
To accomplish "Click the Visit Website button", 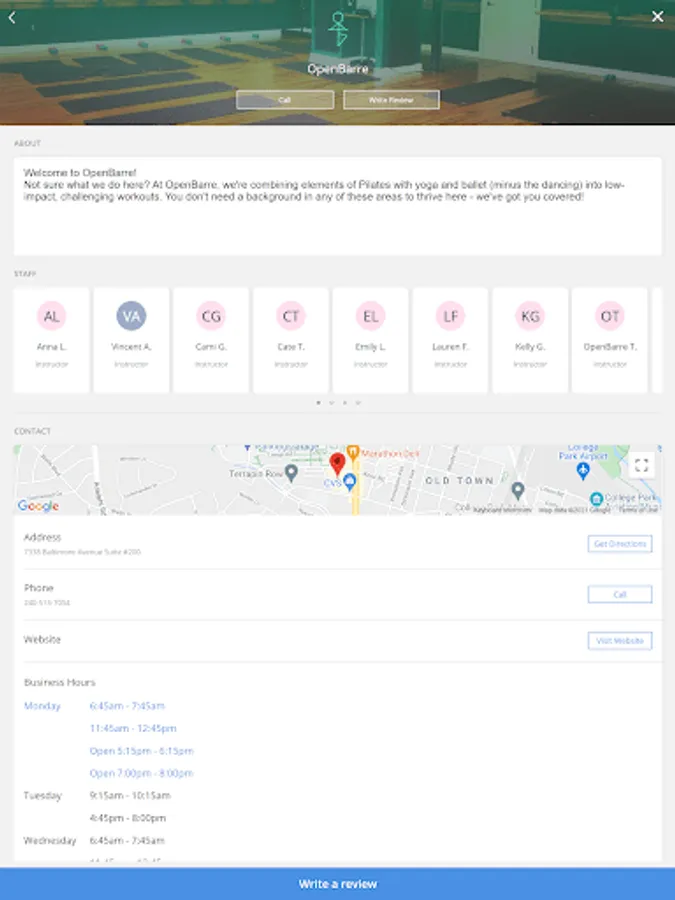I will pos(620,641).
